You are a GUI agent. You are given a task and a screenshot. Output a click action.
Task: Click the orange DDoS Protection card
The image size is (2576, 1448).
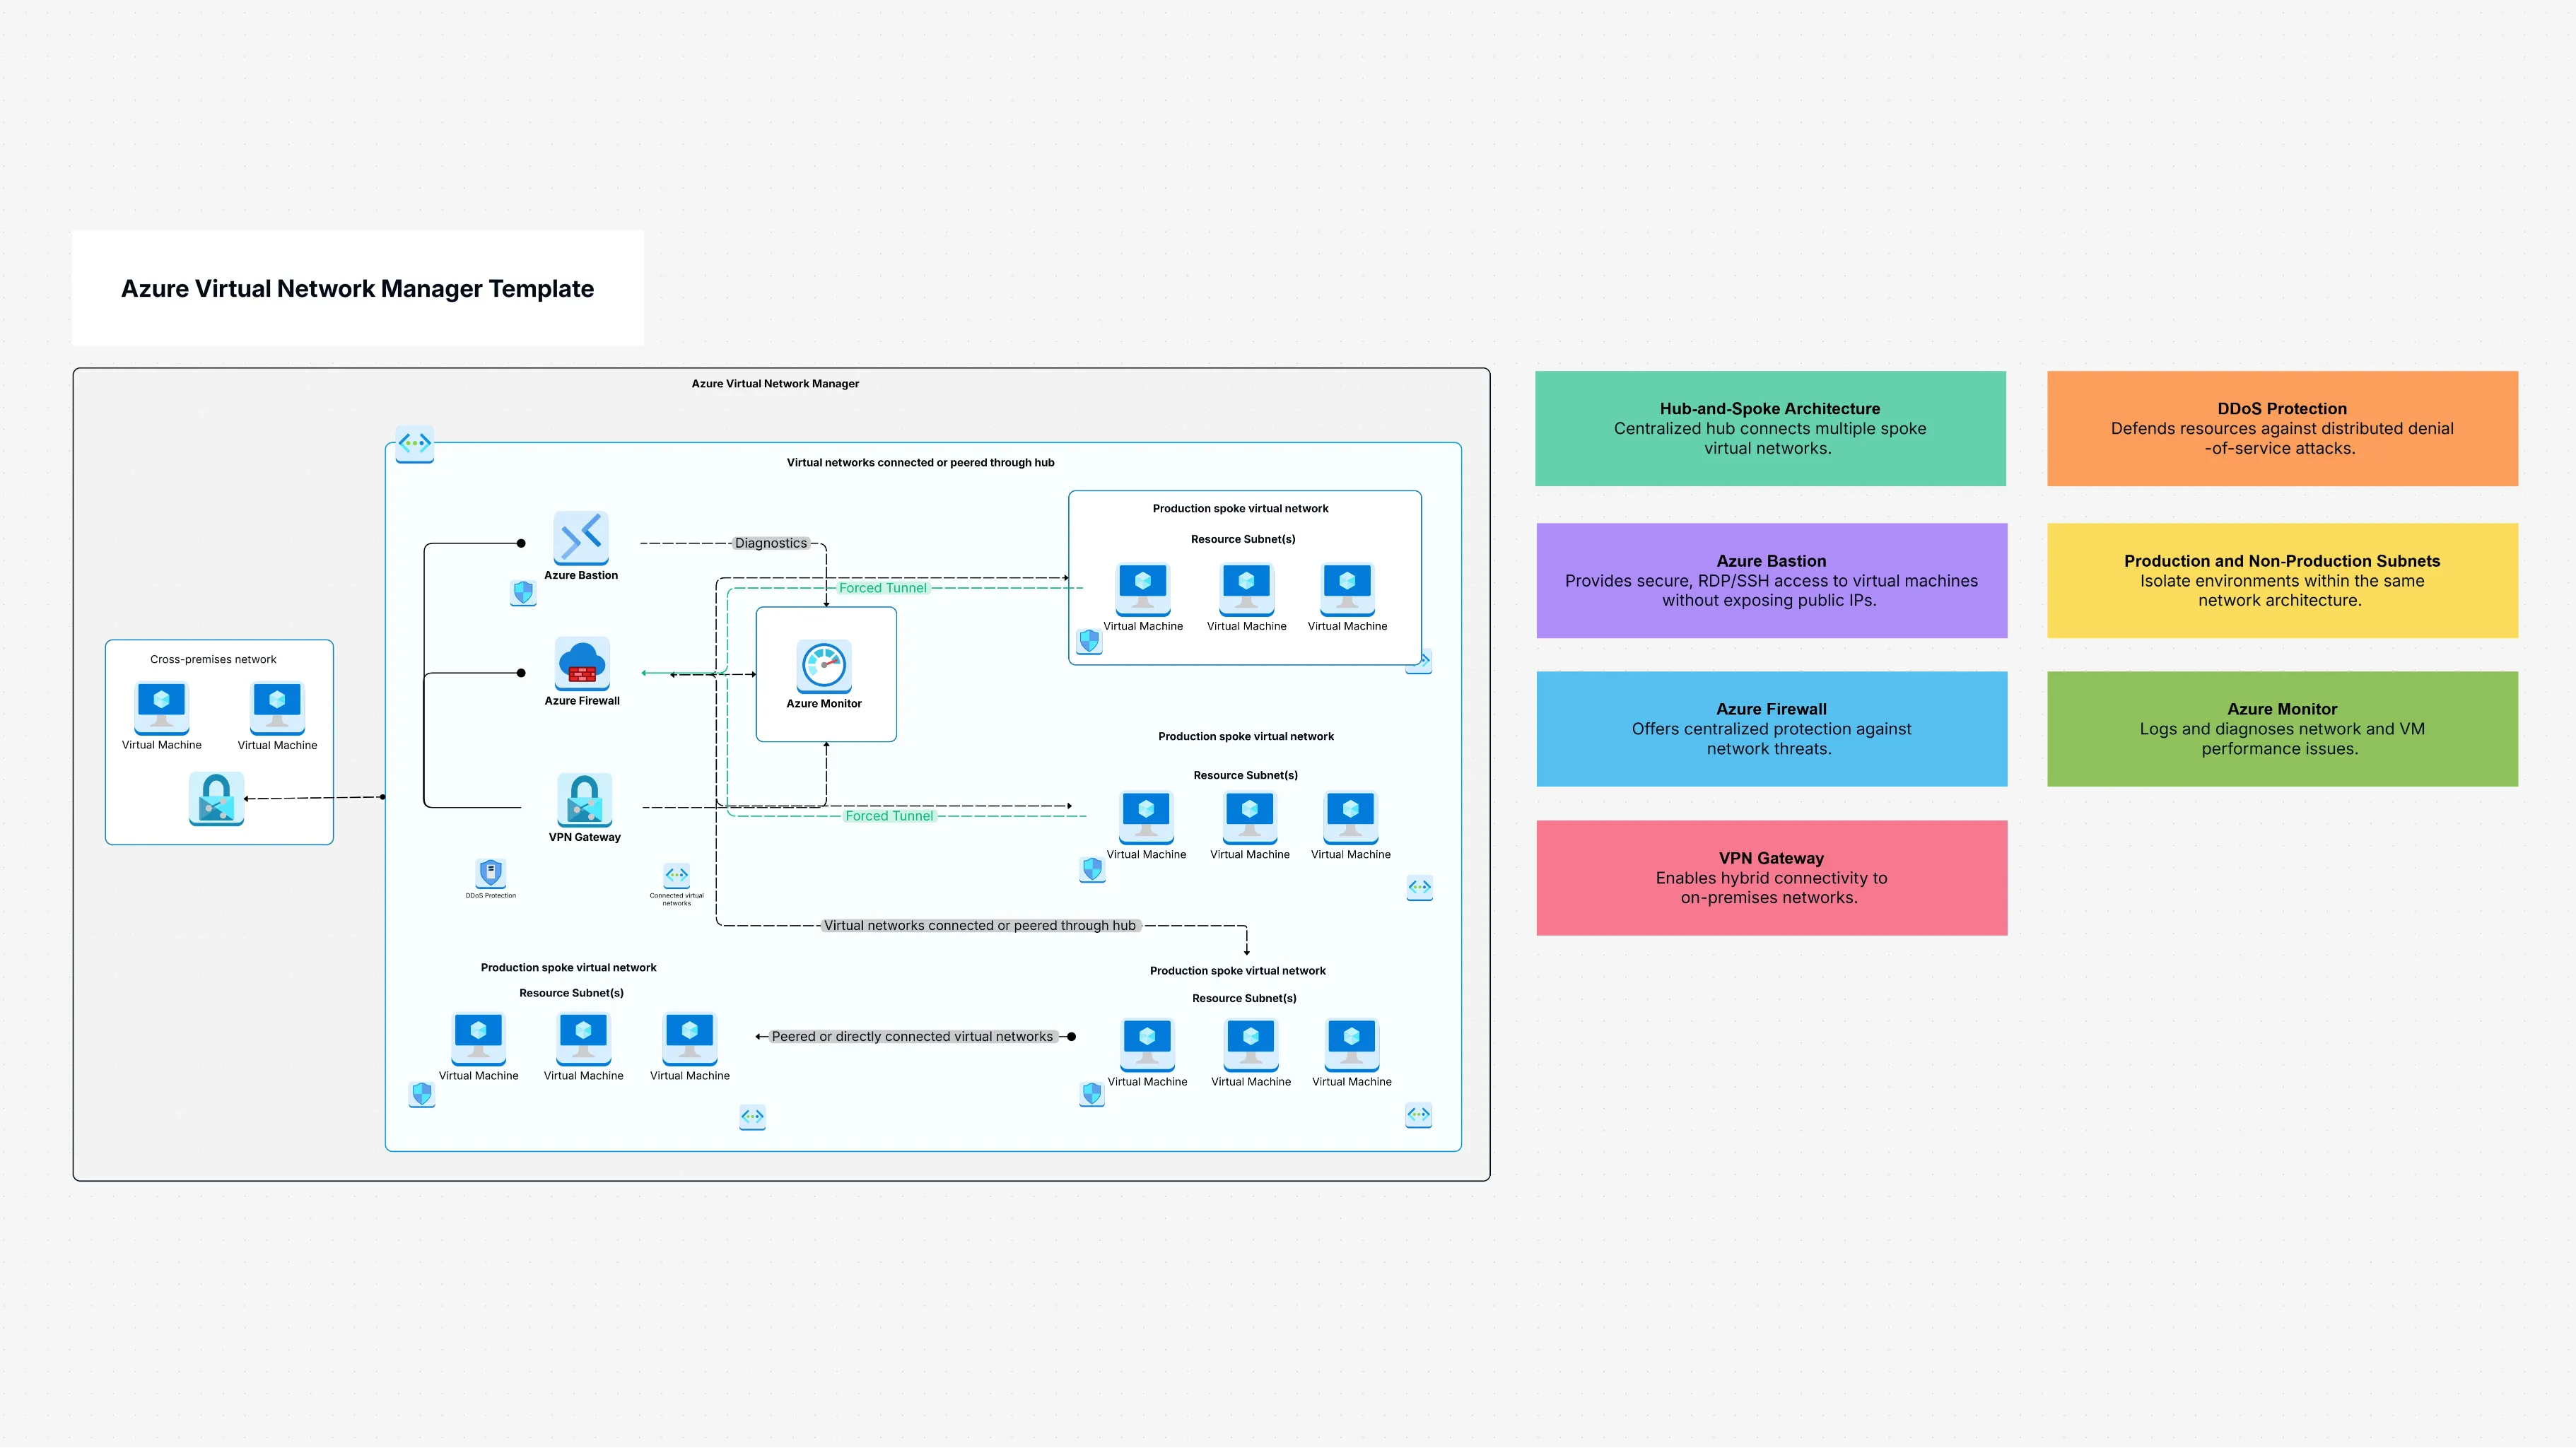pos(2282,428)
